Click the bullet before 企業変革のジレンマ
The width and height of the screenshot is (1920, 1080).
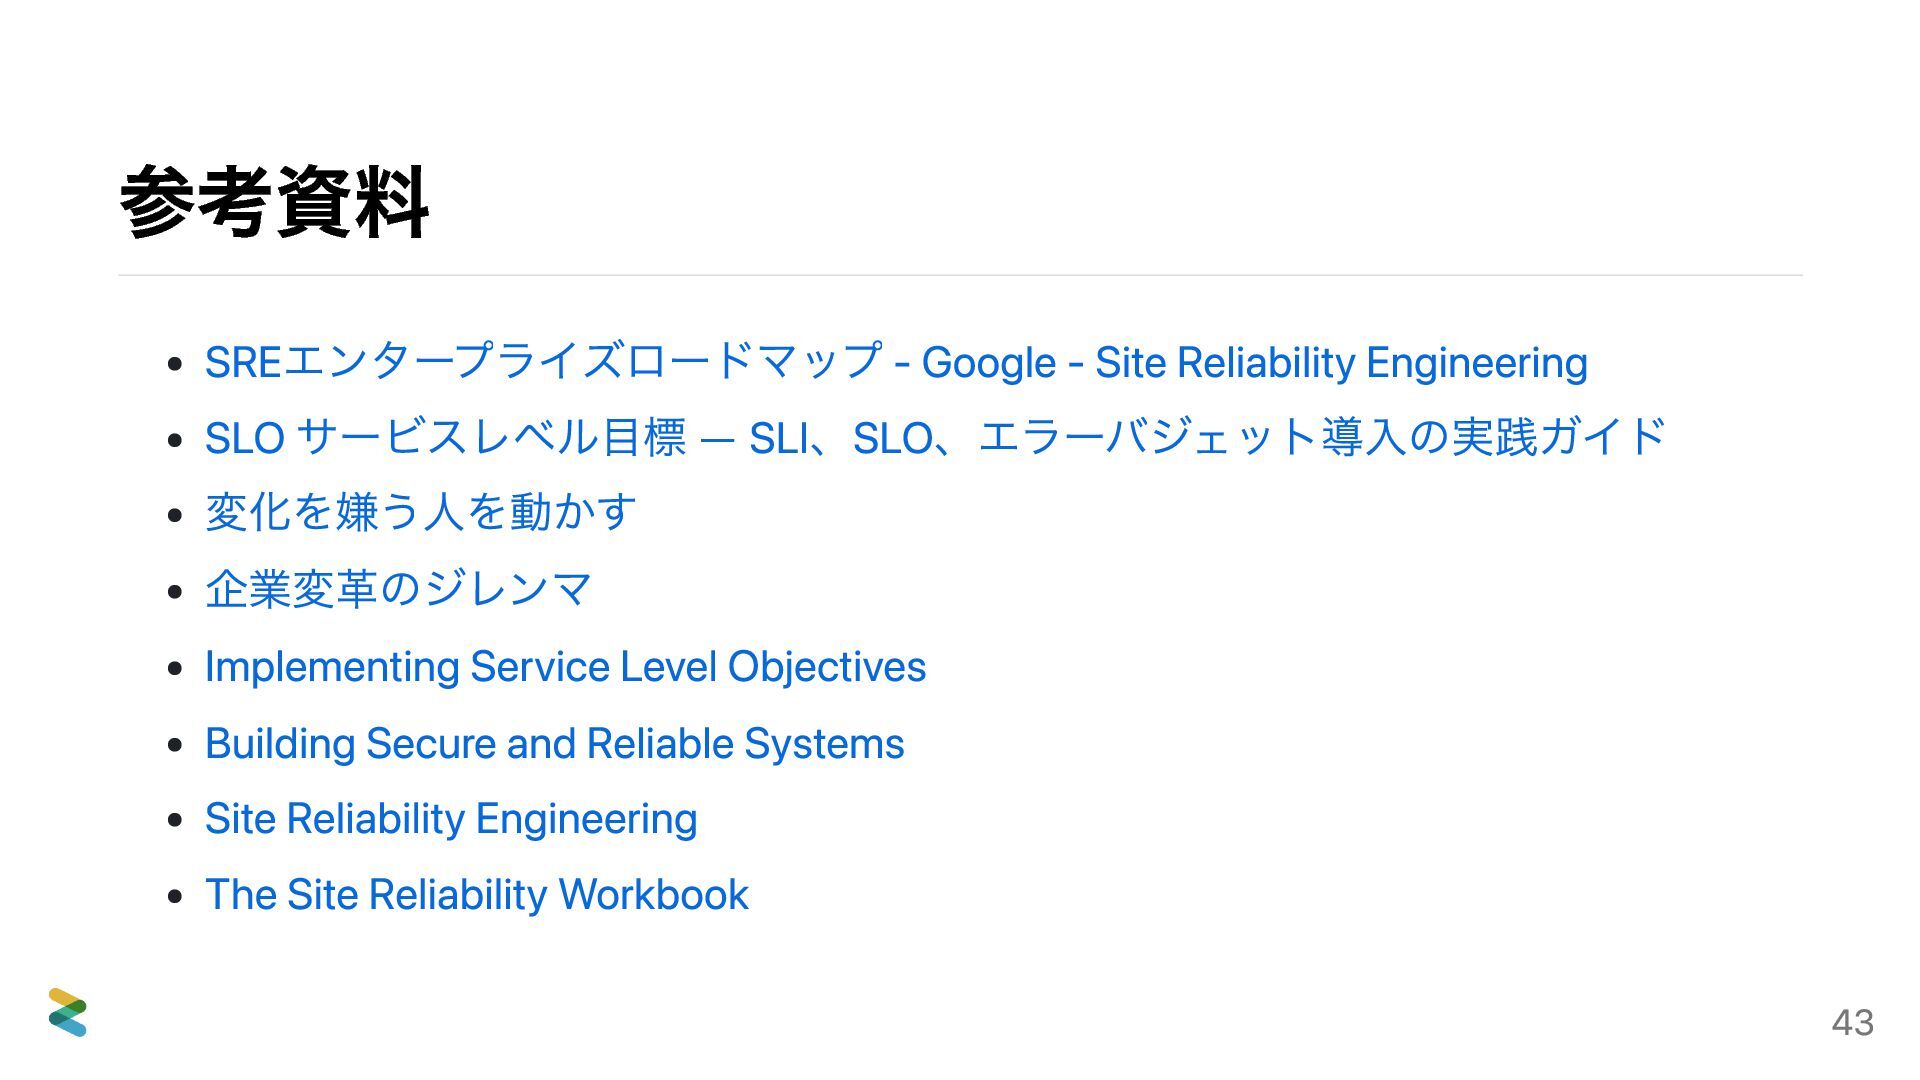pos(175,591)
